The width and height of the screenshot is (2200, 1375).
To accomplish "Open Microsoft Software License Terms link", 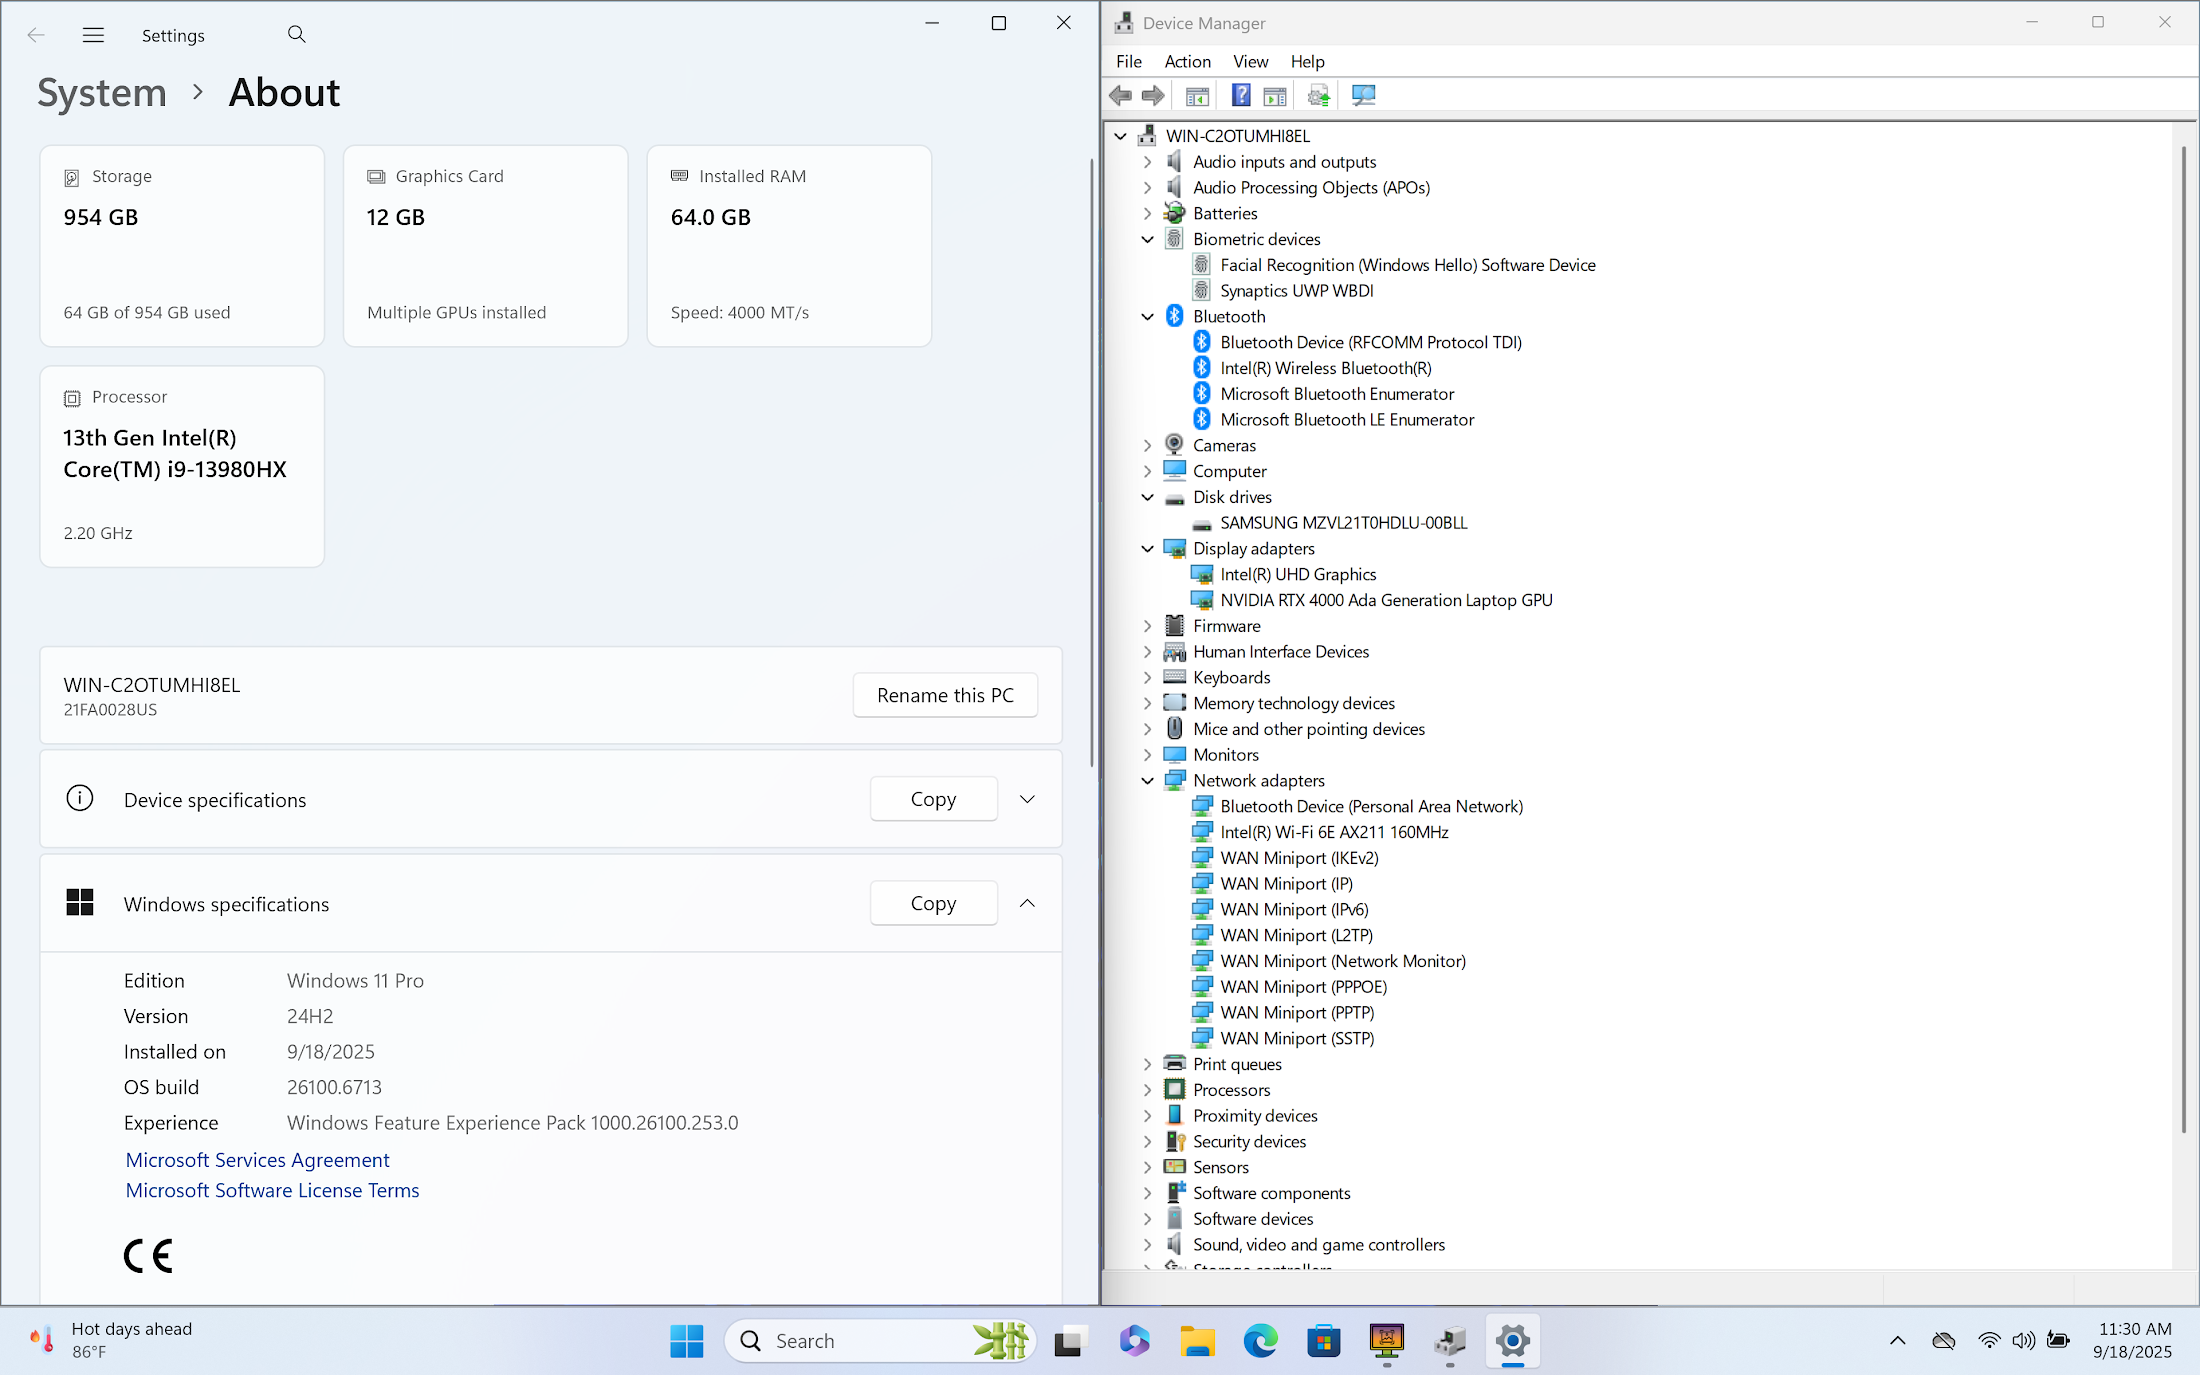I will pos(272,1190).
